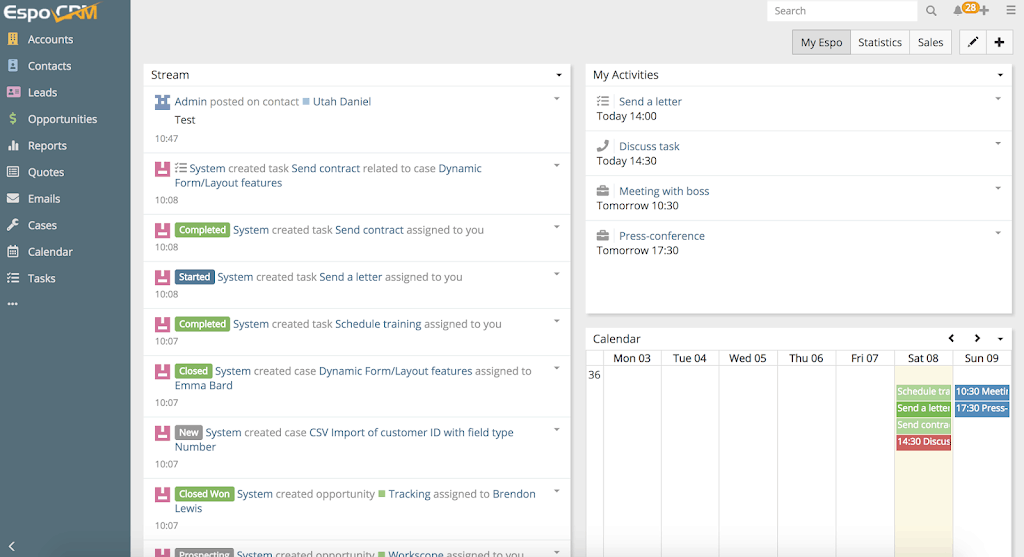Click the plus add dashlet button
The height and width of the screenshot is (557, 1024).
[x=999, y=42]
